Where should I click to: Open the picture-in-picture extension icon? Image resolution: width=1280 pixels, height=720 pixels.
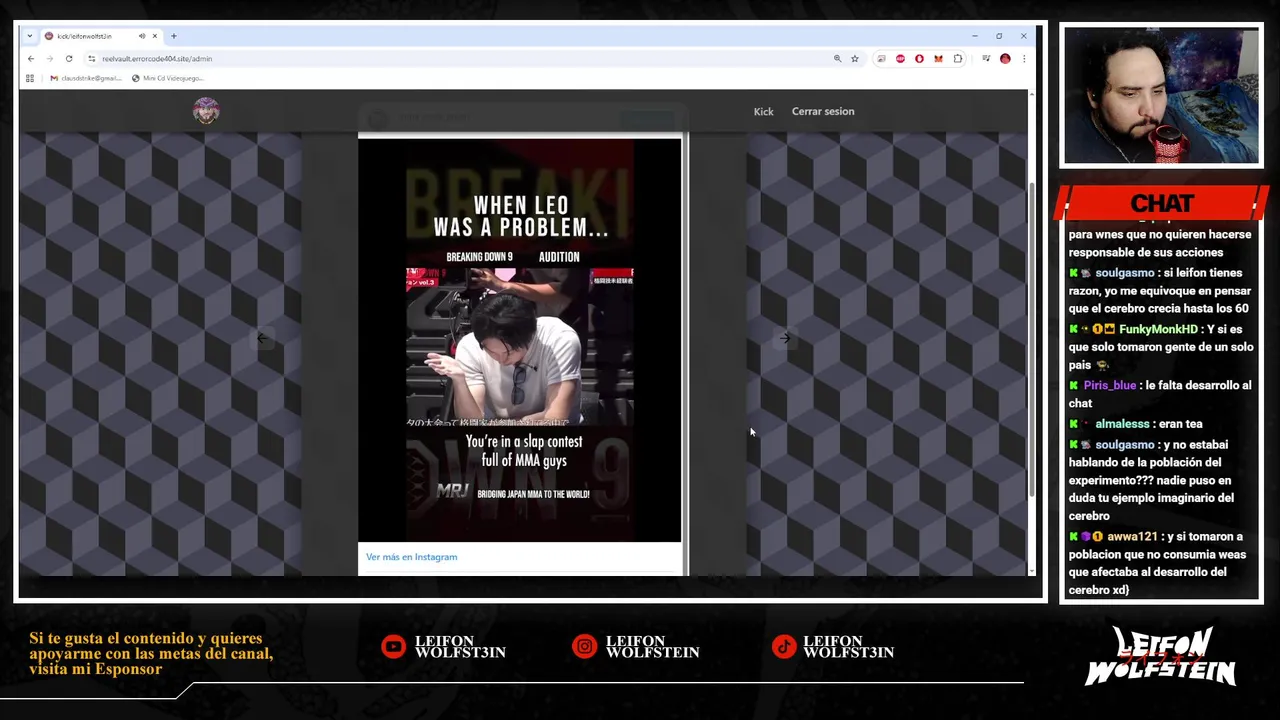881,59
